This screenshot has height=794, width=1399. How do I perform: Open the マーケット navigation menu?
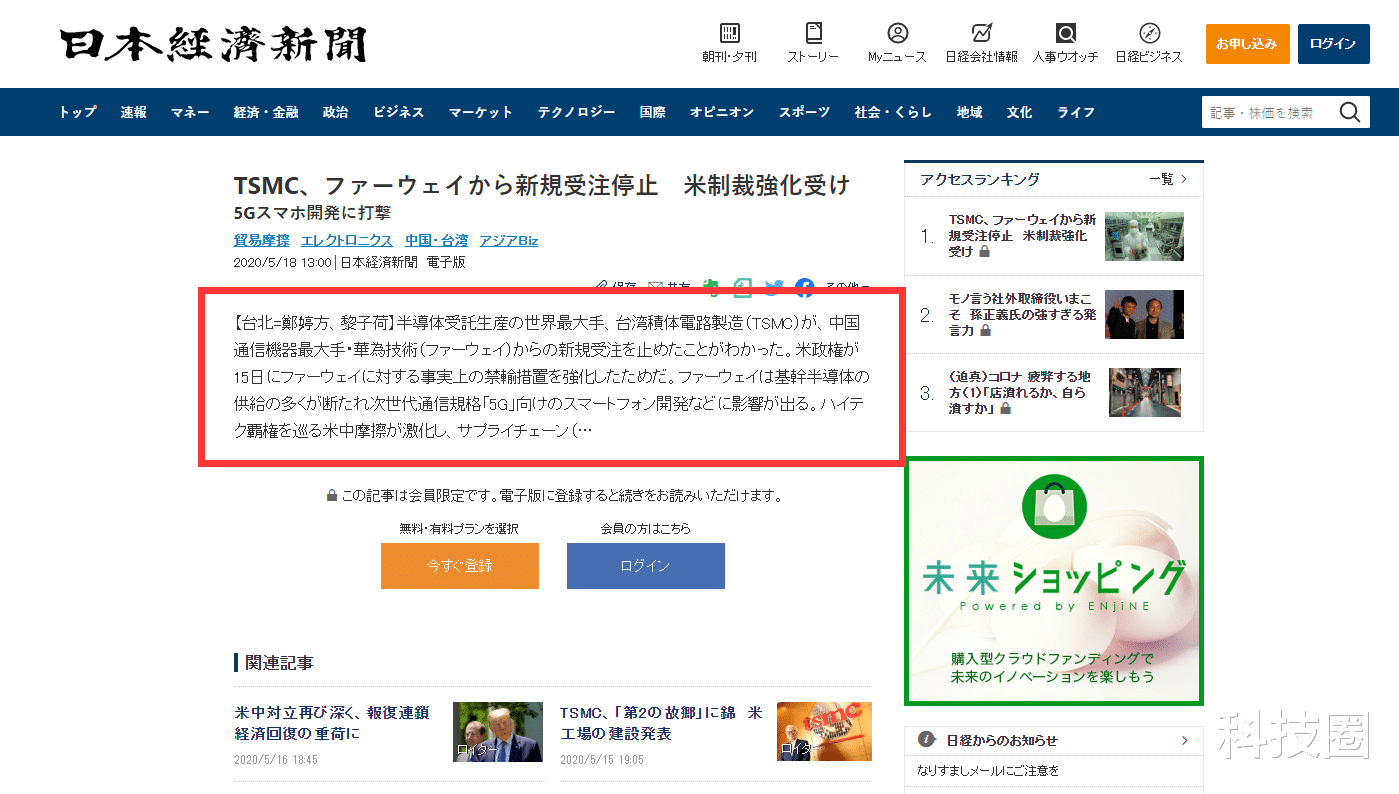pos(480,112)
